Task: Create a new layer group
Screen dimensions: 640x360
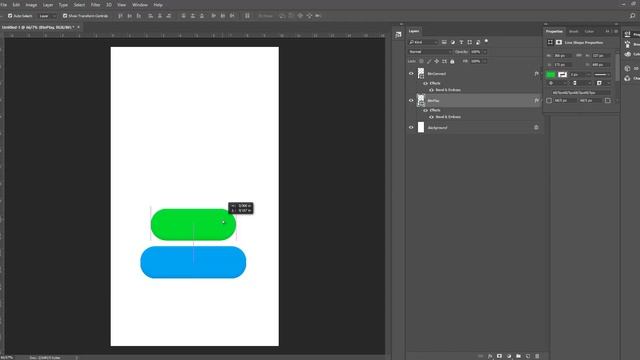Action: coord(518,356)
